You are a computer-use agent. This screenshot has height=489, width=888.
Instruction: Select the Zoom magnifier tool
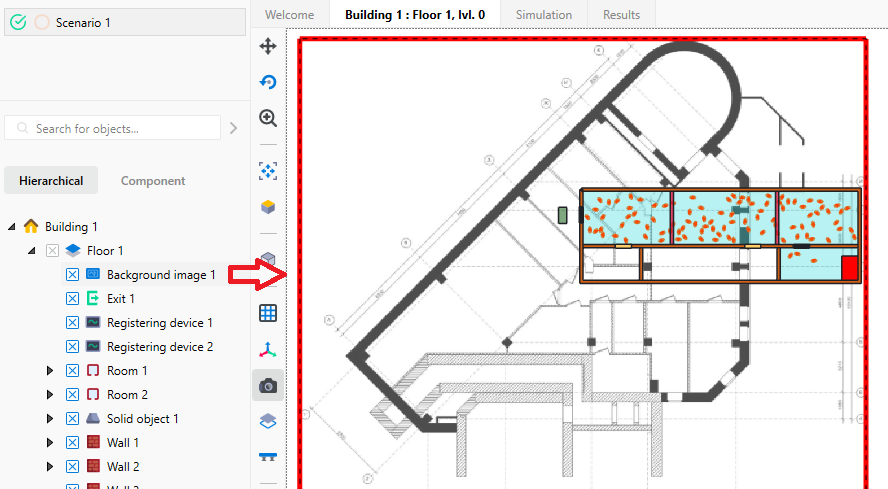[x=268, y=118]
